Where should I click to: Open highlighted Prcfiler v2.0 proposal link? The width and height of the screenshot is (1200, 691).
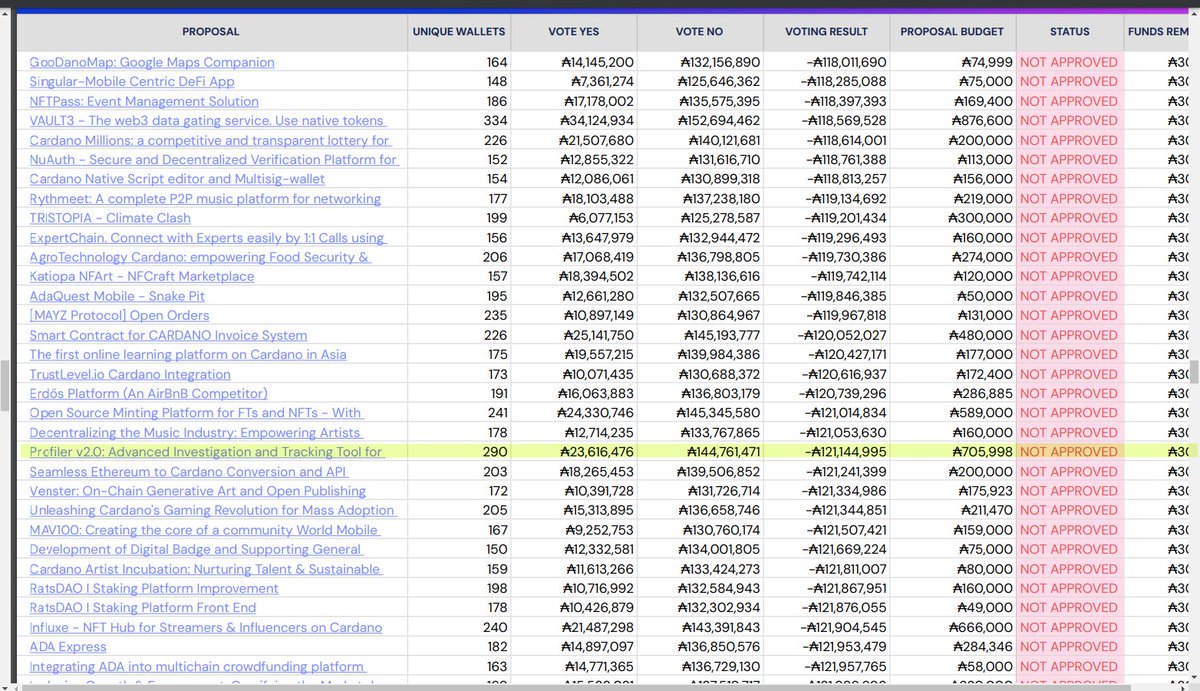207,452
